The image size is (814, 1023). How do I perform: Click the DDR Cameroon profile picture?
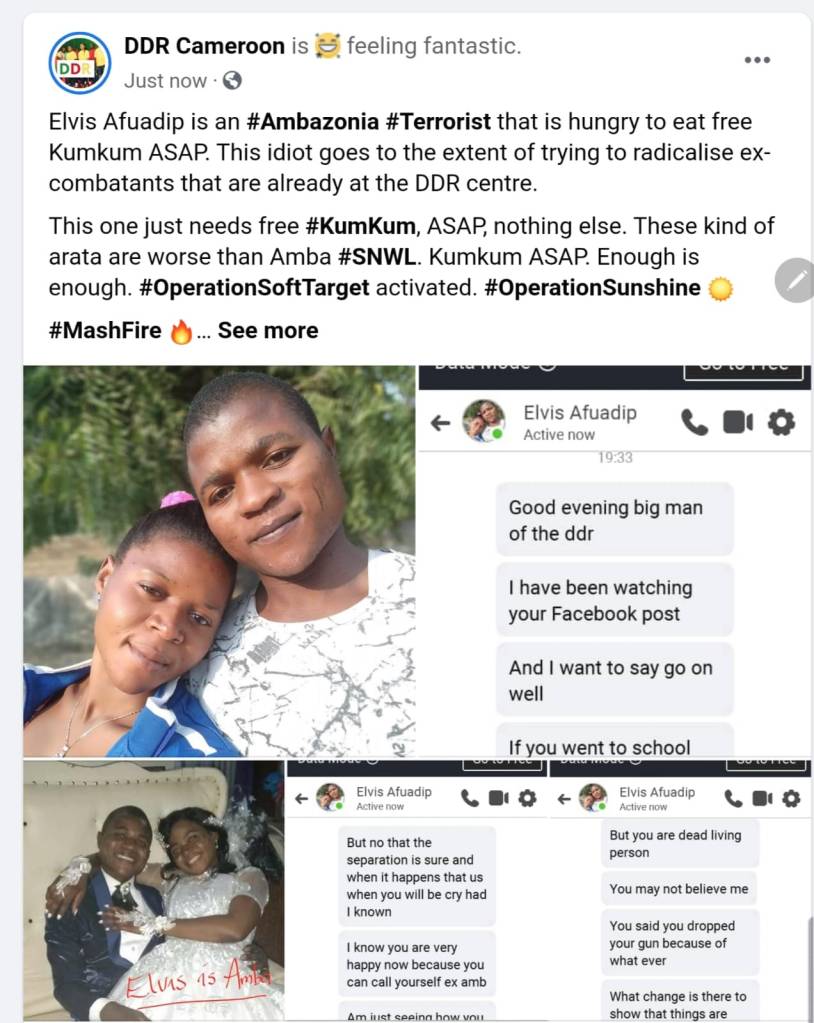point(80,63)
